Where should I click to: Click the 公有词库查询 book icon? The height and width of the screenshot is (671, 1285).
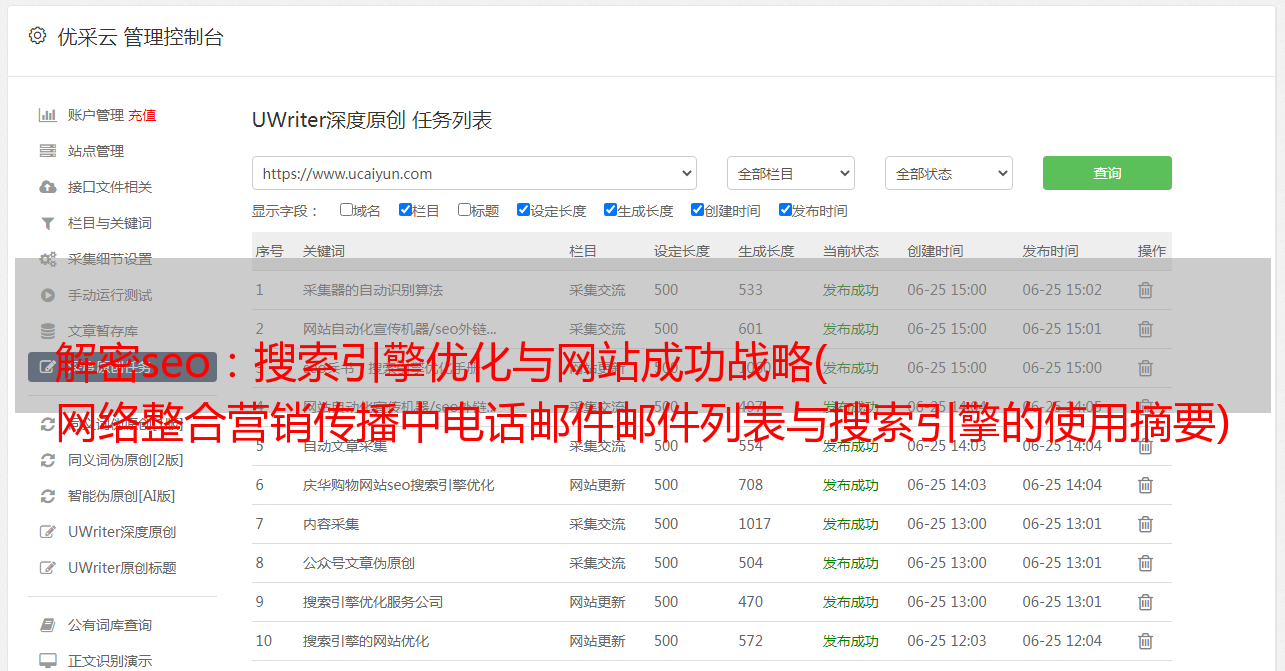tap(47, 625)
